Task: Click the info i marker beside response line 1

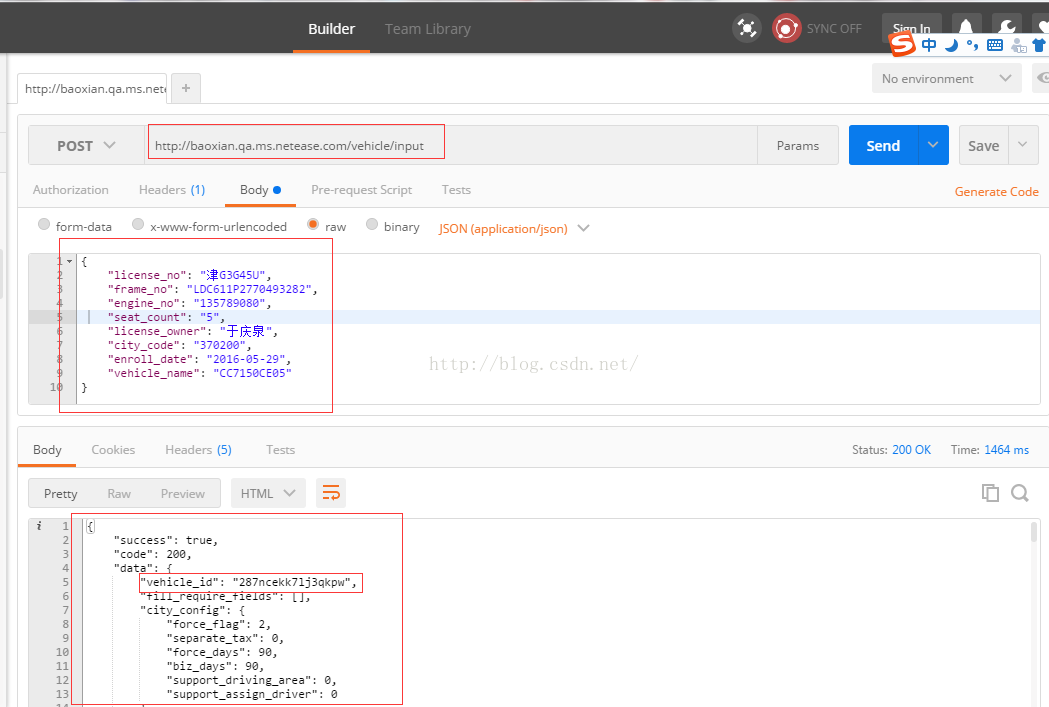Action: pos(39,526)
